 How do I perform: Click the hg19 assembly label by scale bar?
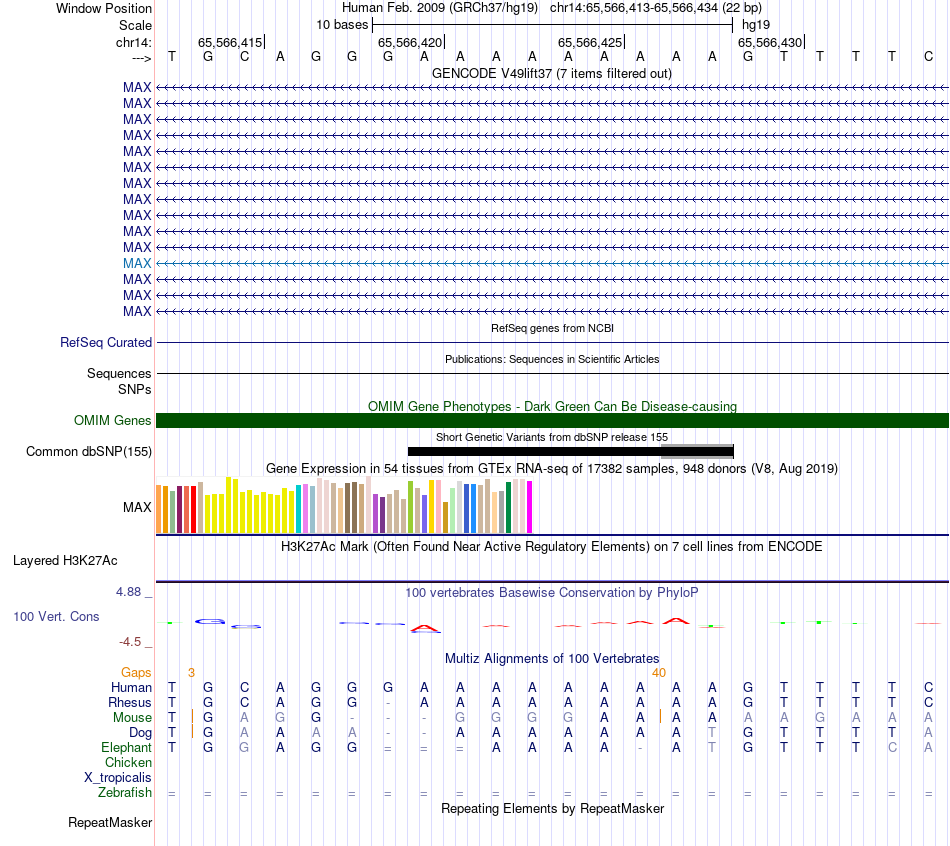tap(756, 25)
